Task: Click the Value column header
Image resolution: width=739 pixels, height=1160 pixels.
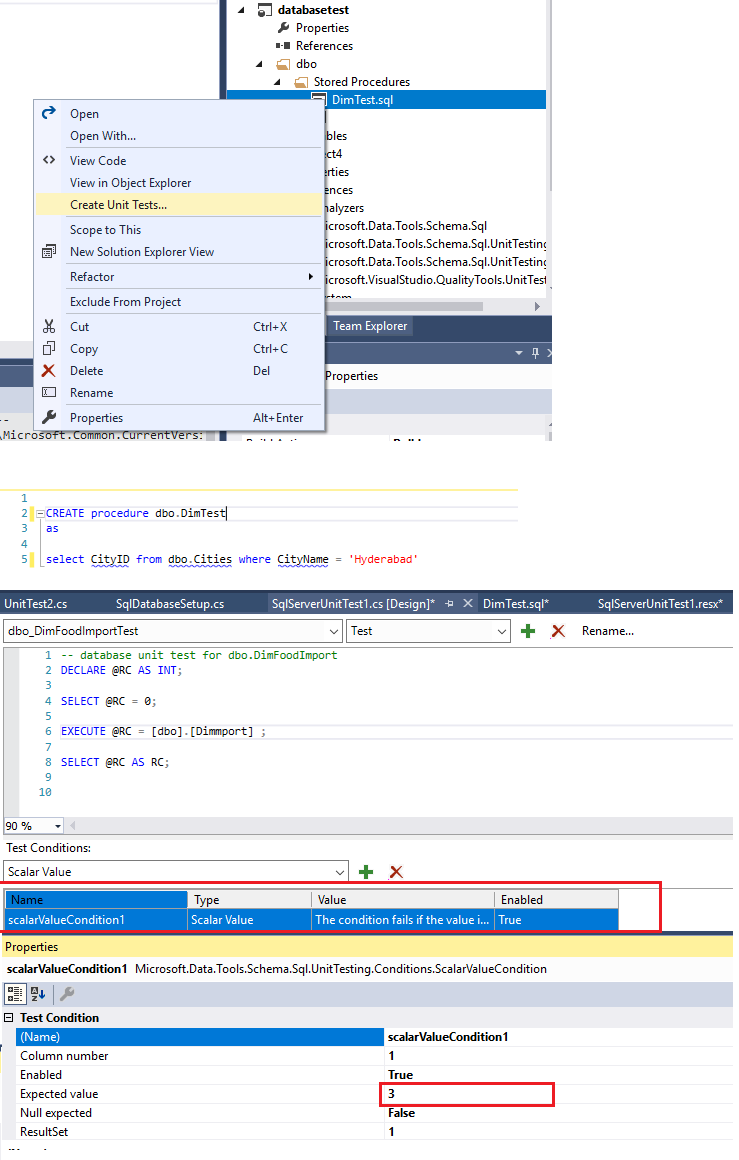Action: point(403,900)
